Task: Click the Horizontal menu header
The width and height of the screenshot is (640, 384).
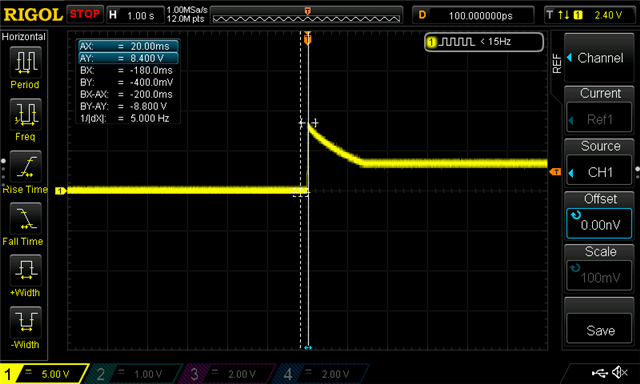Action: [24, 37]
